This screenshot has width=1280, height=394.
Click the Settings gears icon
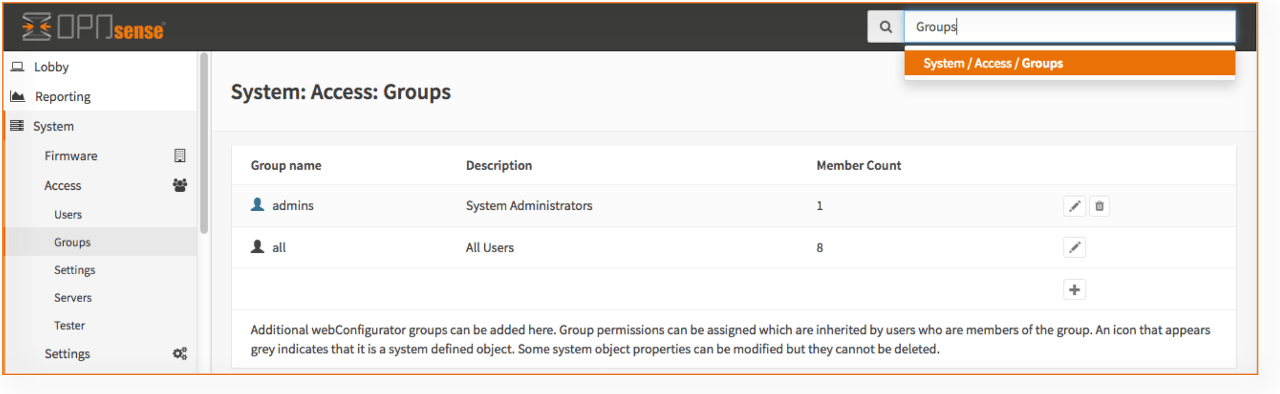(180, 354)
